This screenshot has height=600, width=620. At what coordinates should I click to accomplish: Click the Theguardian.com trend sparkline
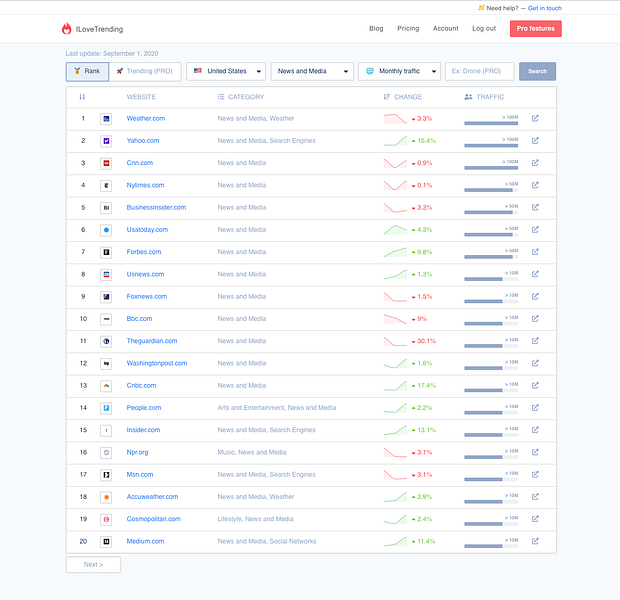(395, 341)
